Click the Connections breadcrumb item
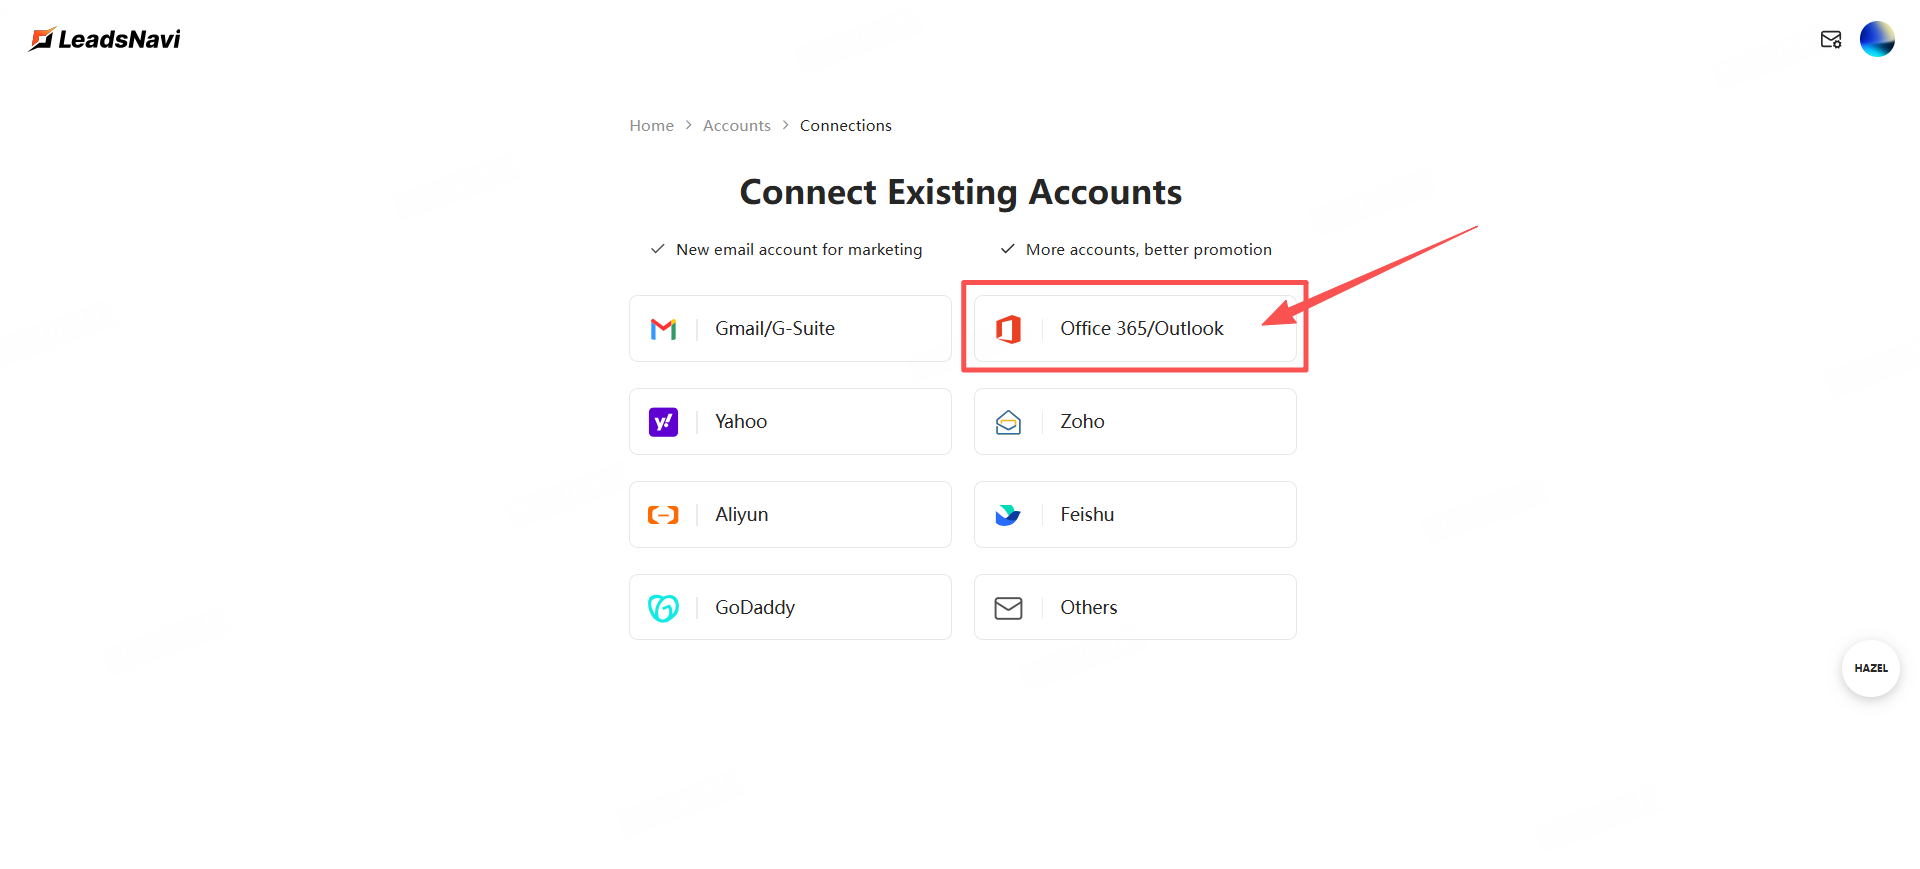The image size is (1920, 869). click(845, 126)
